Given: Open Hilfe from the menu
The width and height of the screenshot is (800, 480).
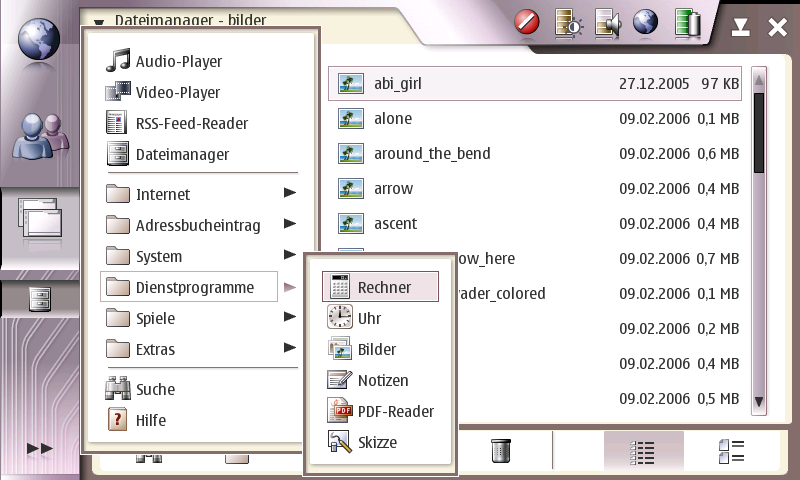Looking at the screenshot, I should pos(150,420).
